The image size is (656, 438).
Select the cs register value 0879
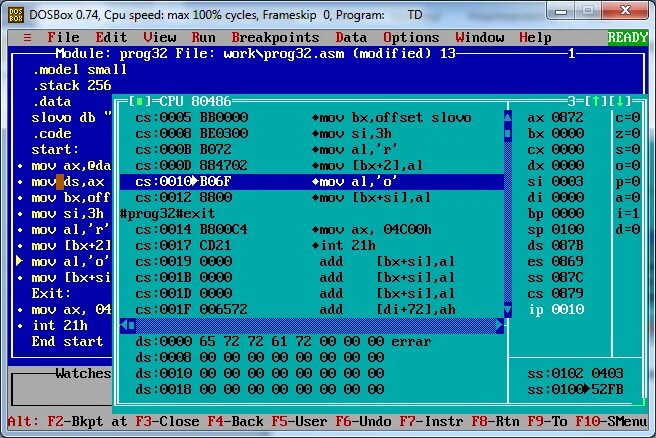[567, 293]
